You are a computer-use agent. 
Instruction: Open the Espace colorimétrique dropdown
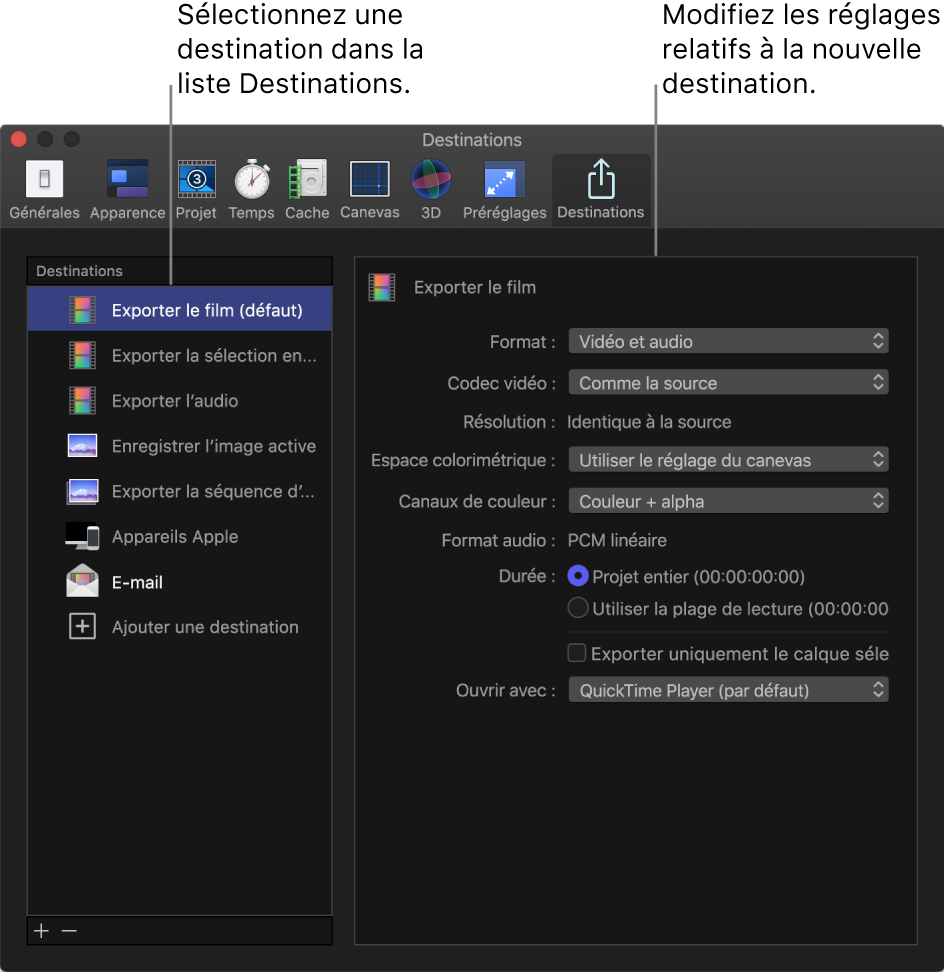(x=728, y=459)
